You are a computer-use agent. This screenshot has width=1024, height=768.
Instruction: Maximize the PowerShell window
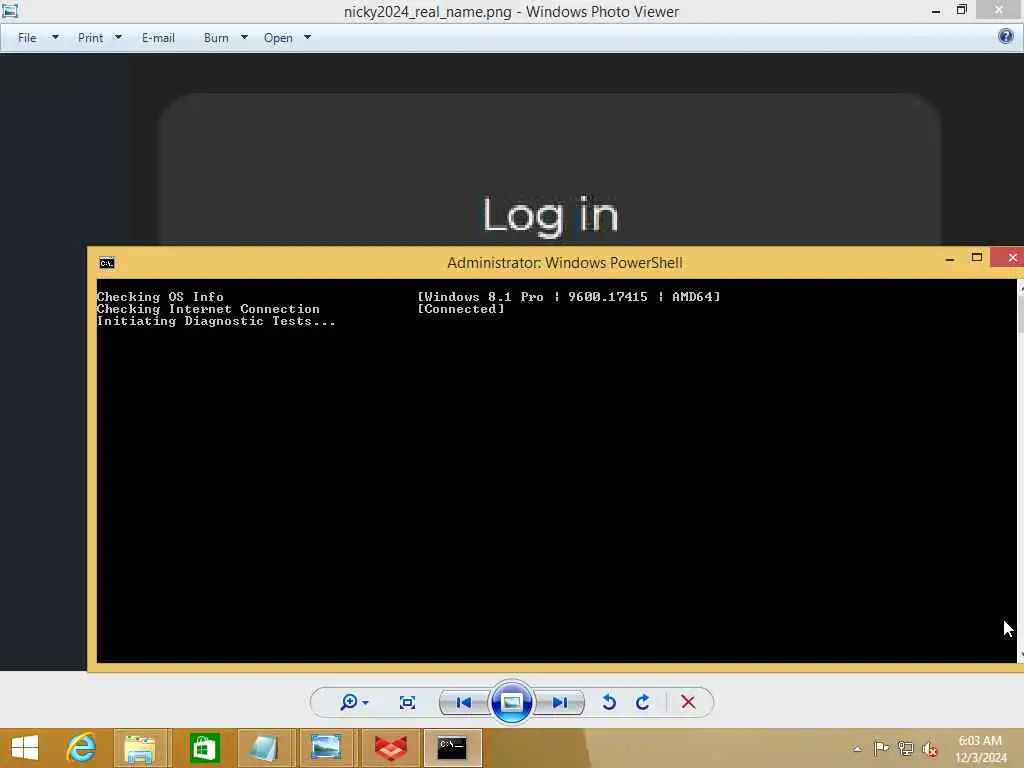click(977, 257)
